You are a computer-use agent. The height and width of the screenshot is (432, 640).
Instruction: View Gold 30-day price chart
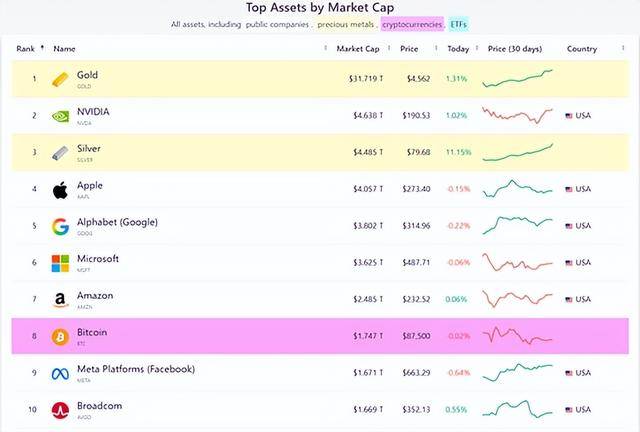pyautogui.click(x=517, y=79)
